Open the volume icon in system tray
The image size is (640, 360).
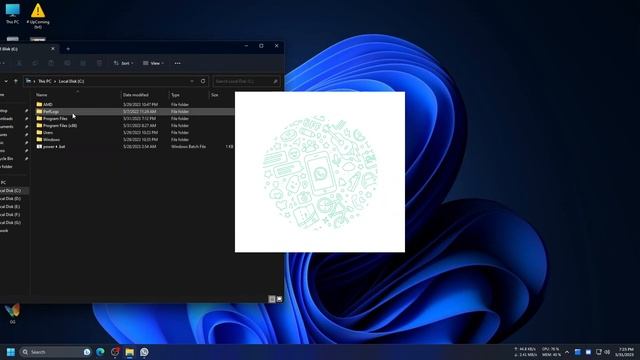pos(607,352)
